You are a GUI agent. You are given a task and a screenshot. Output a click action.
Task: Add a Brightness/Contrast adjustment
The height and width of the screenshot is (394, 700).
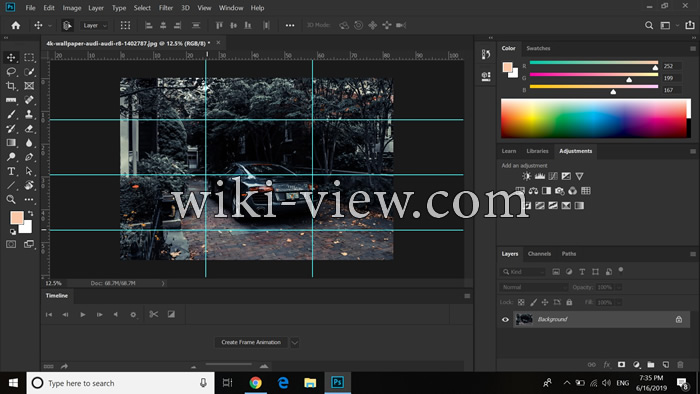[x=526, y=176]
